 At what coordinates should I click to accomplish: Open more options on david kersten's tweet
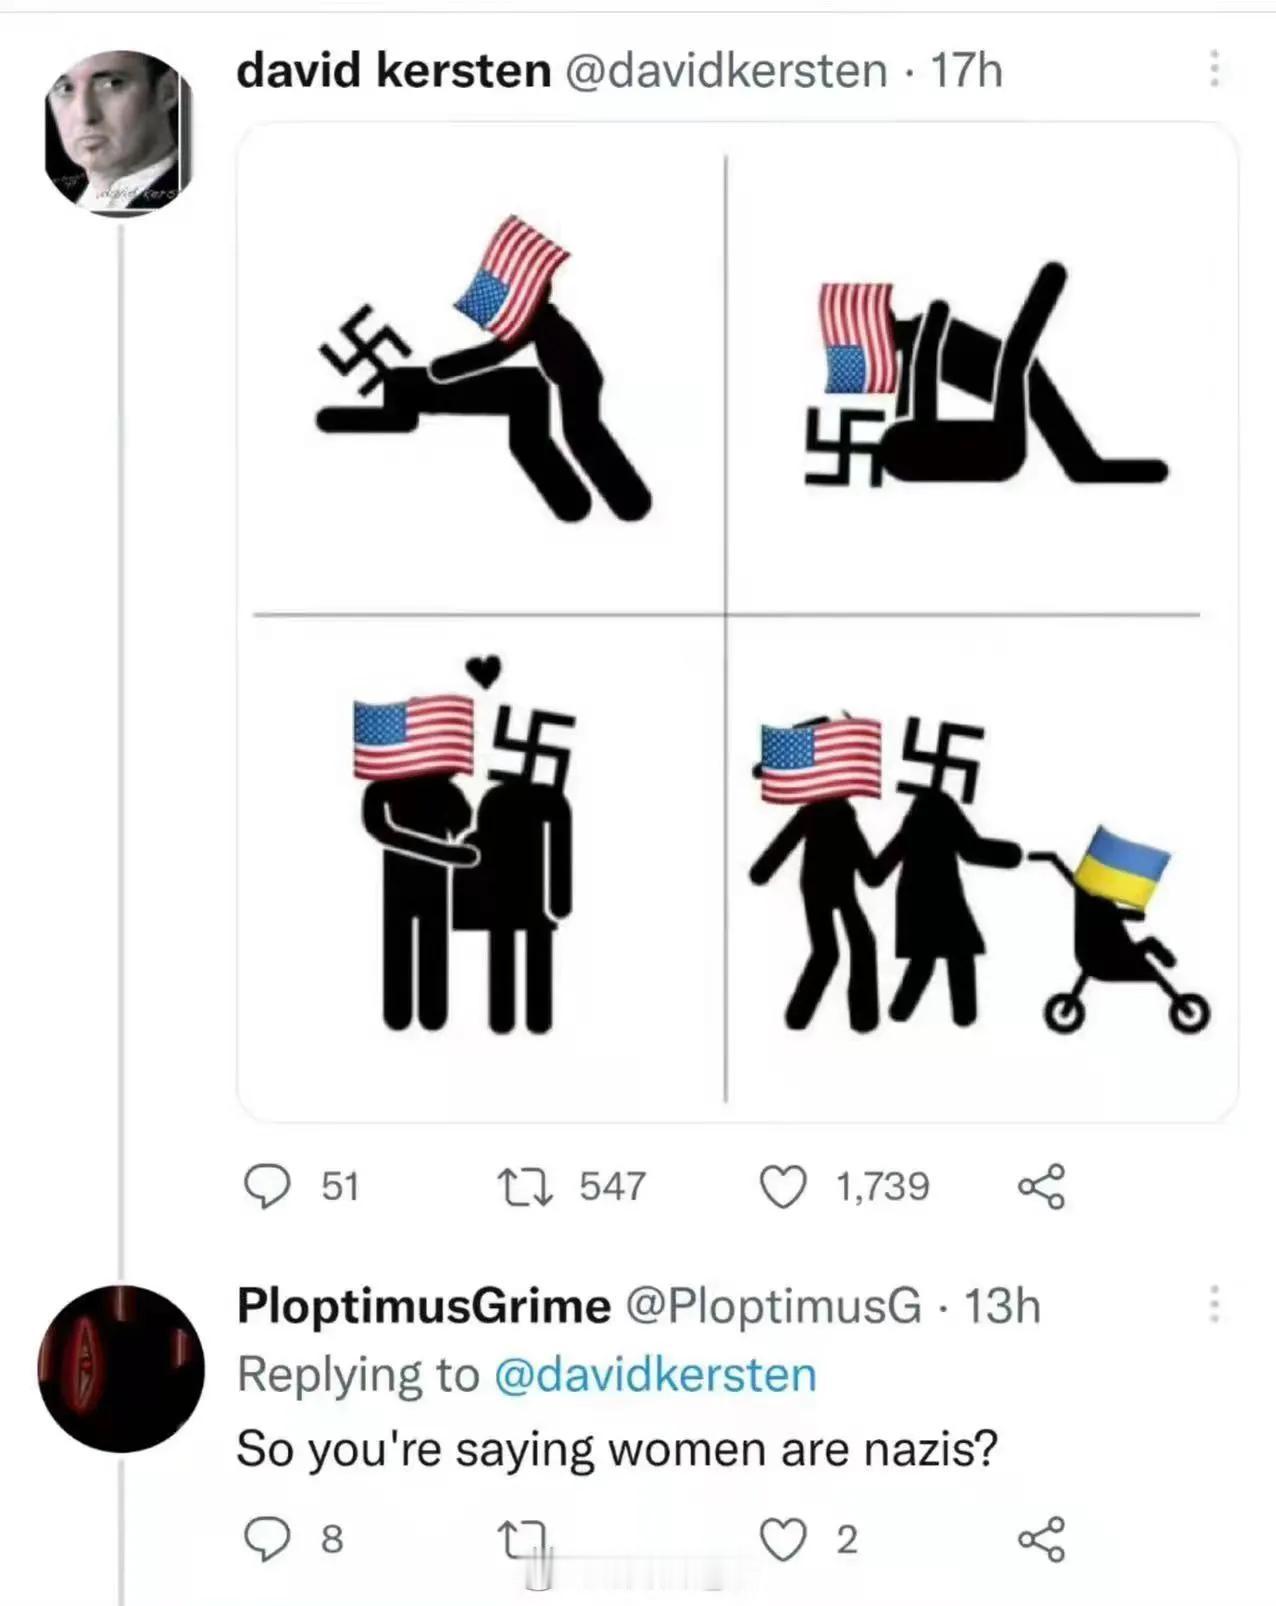[x=1216, y=68]
